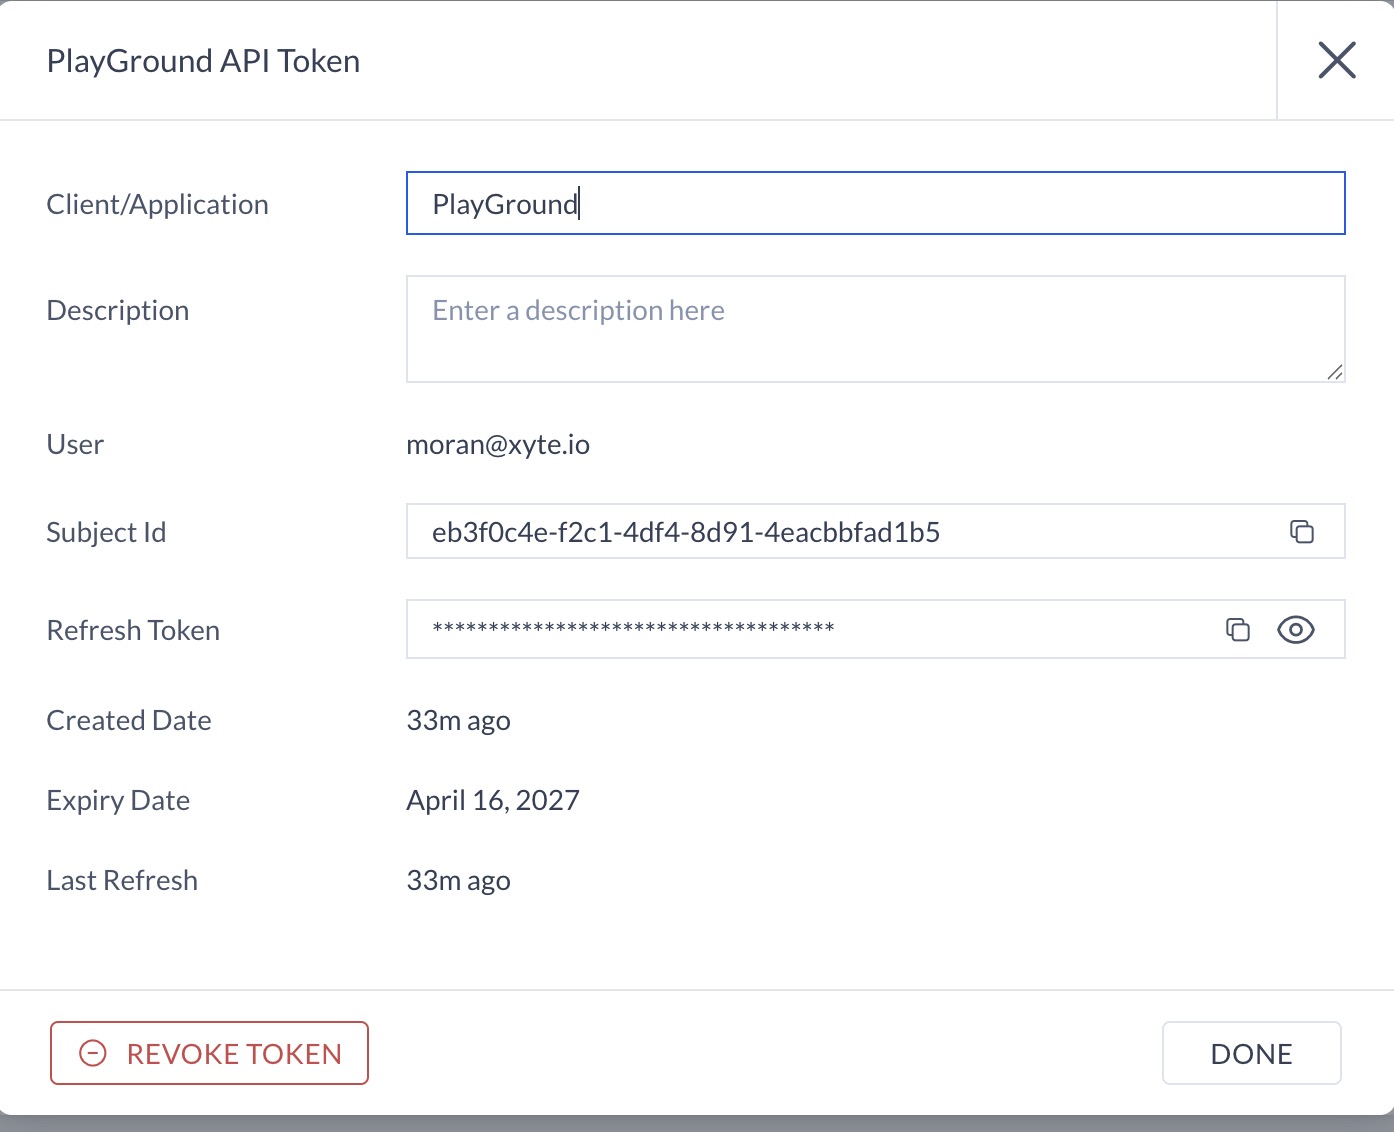Click the Created Date label
The height and width of the screenshot is (1132, 1394).
pyautogui.click(x=129, y=720)
